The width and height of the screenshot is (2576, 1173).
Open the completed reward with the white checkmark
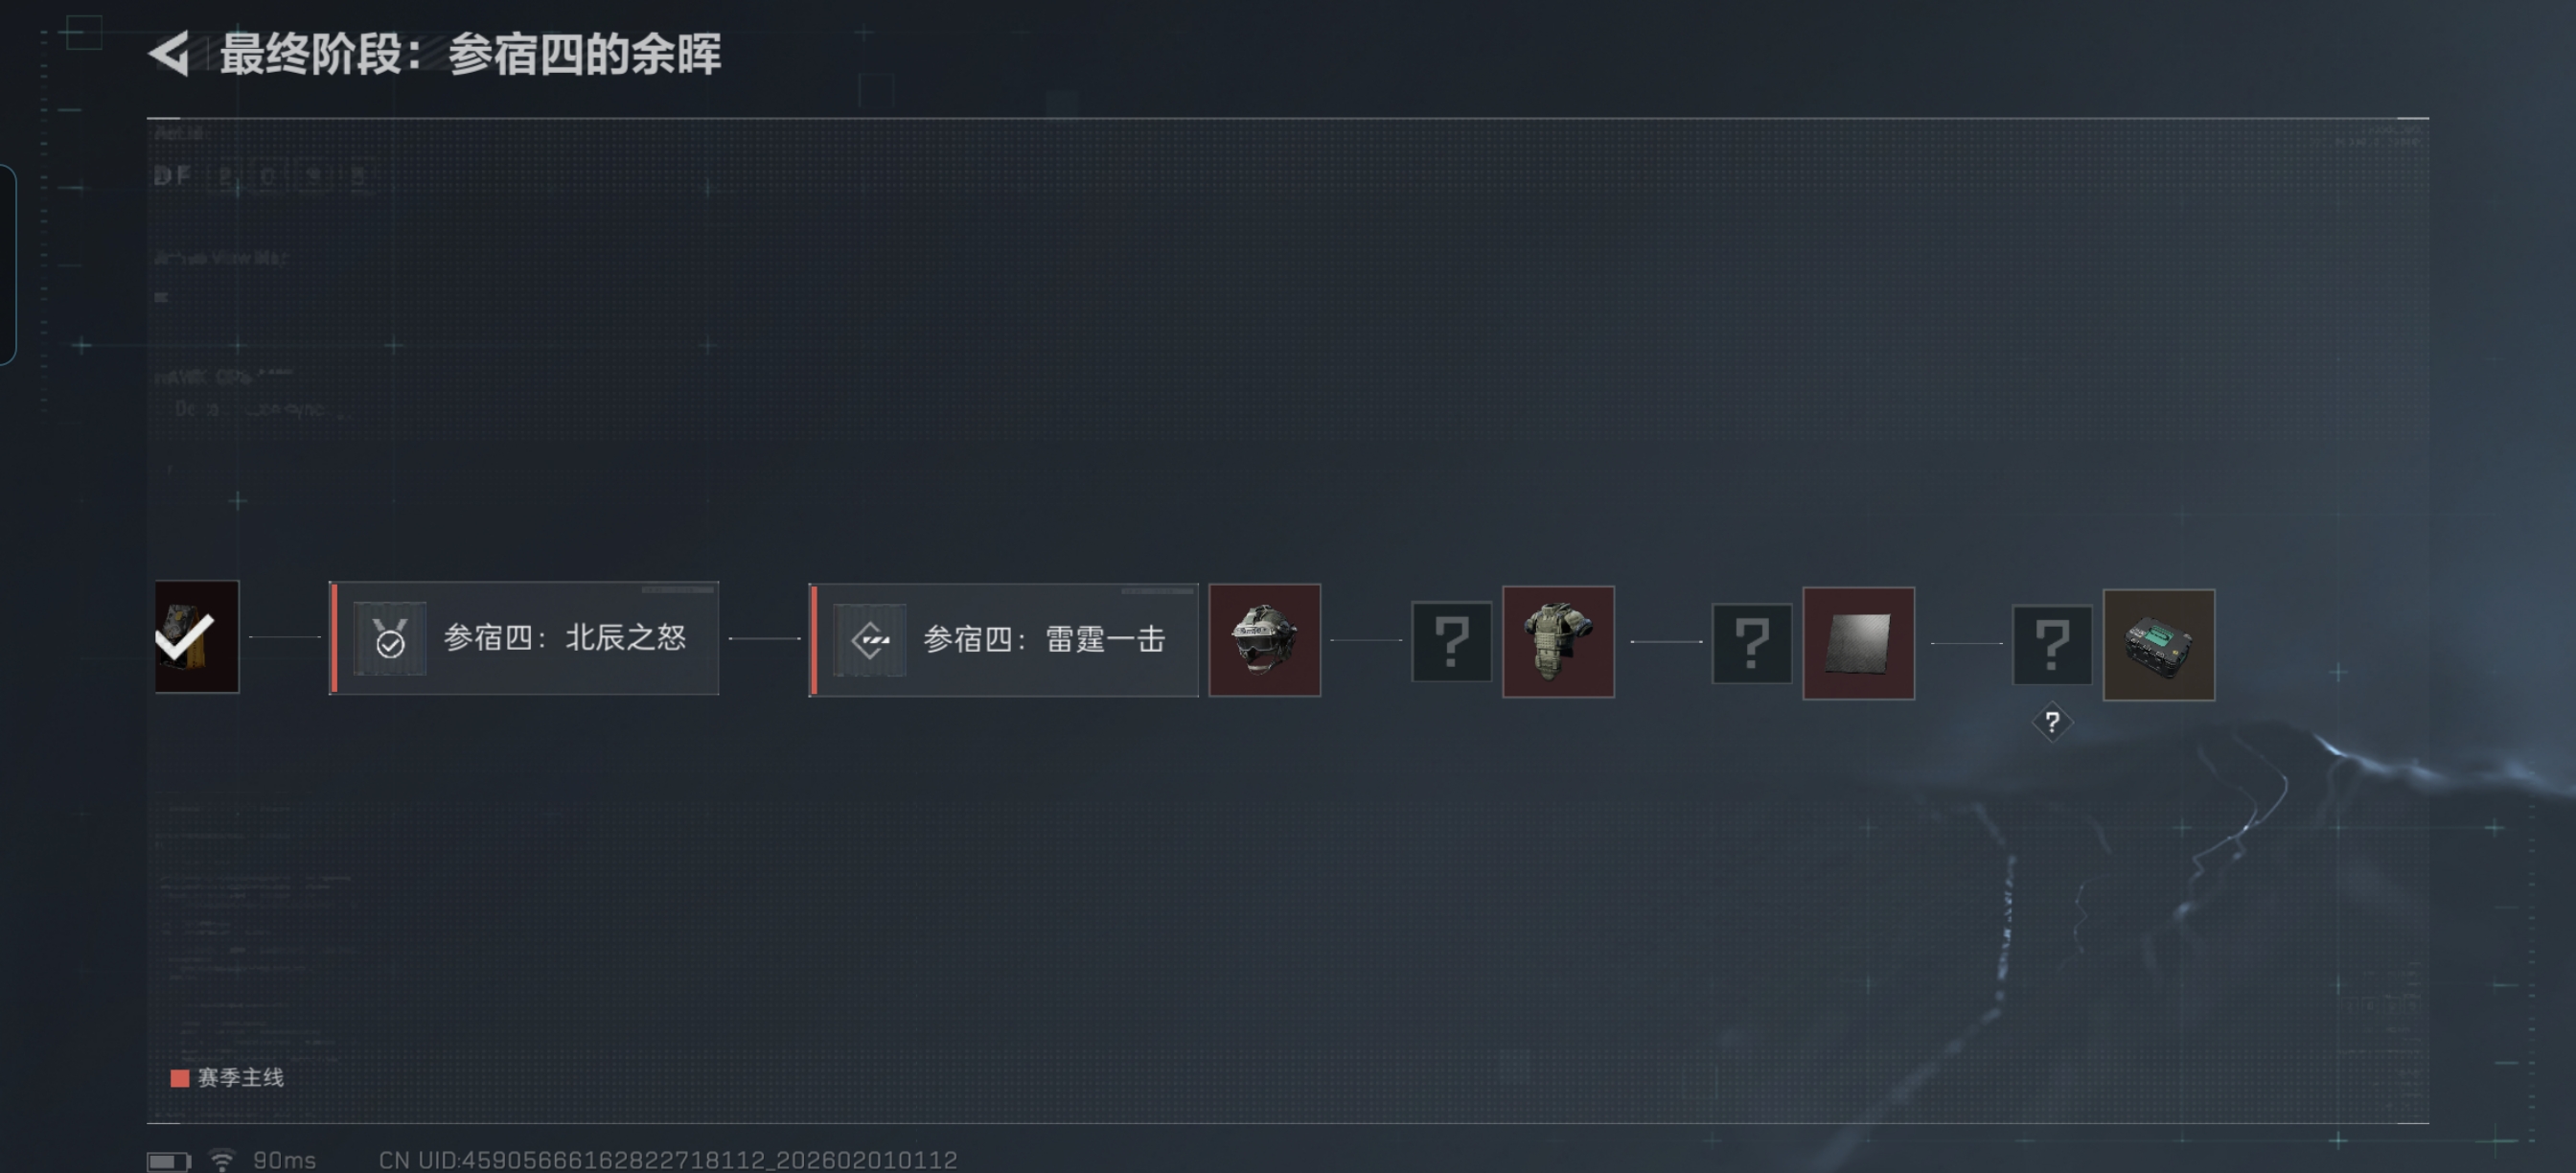[197, 637]
